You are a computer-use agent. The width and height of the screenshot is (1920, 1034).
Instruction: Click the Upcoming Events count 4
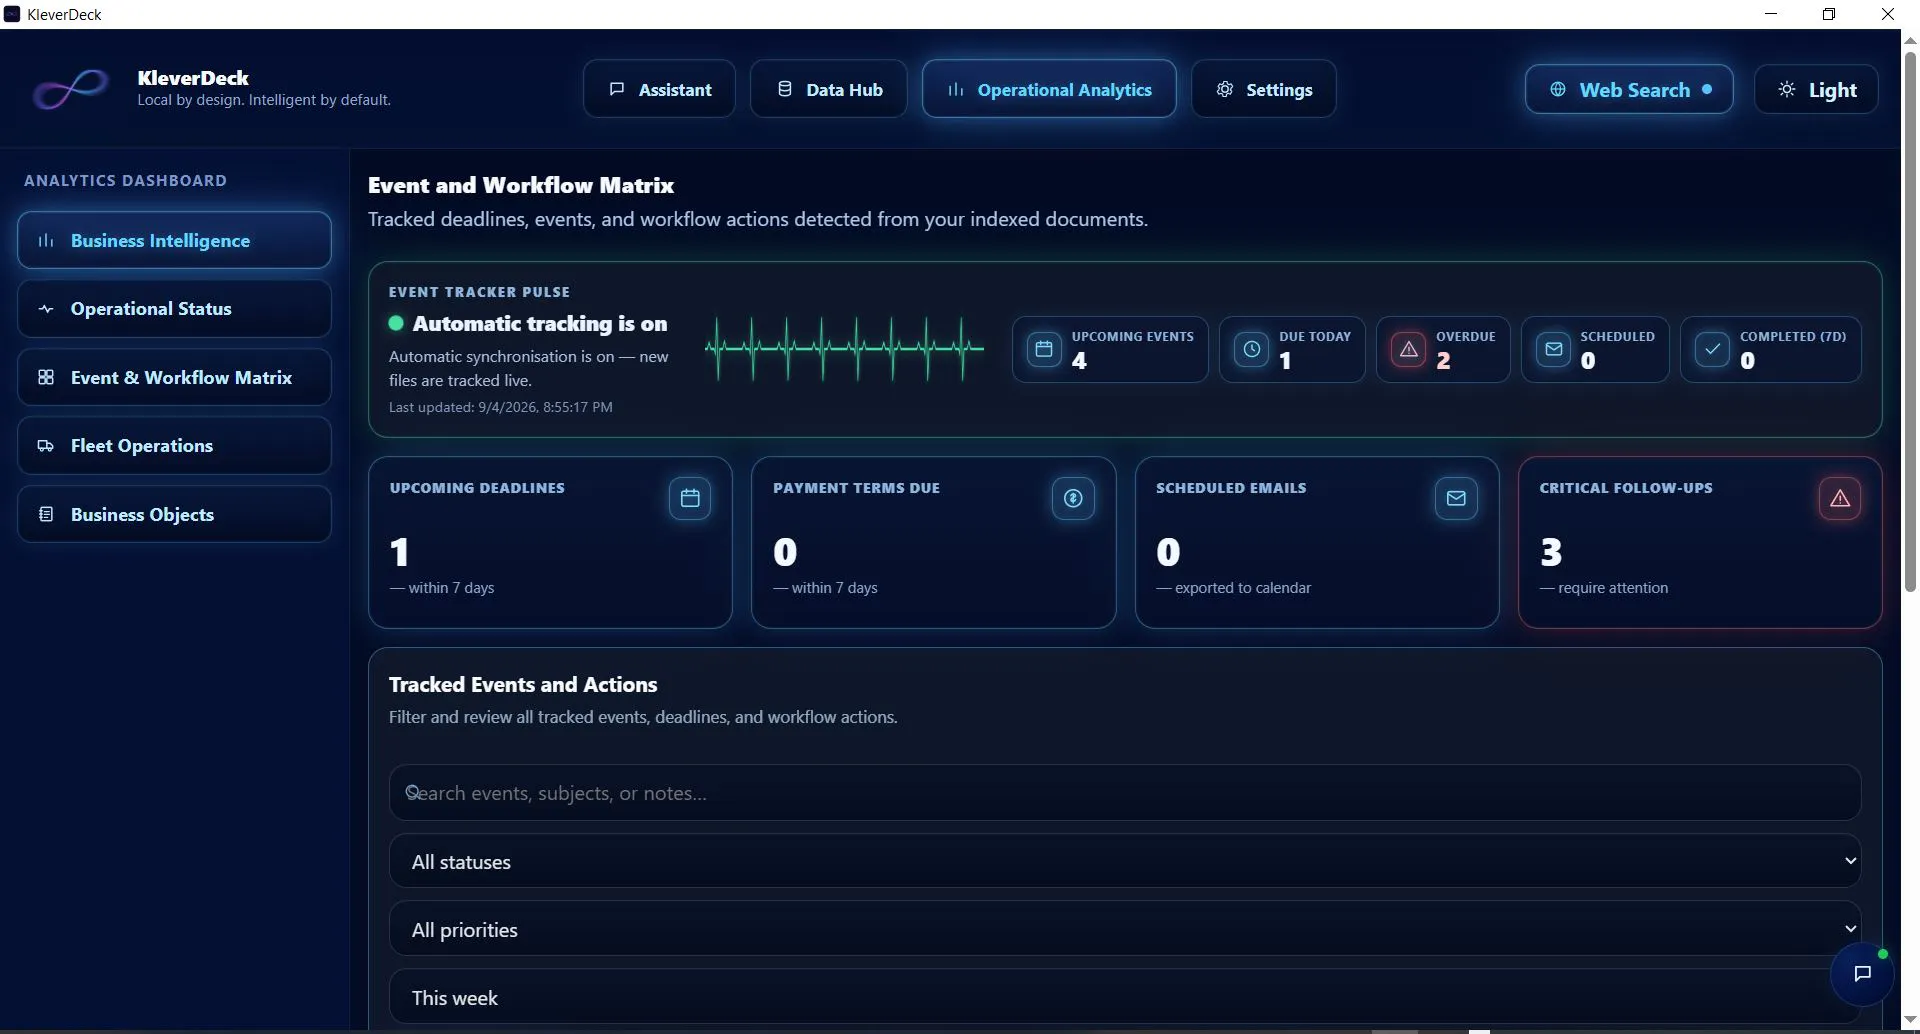coord(1079,361)
